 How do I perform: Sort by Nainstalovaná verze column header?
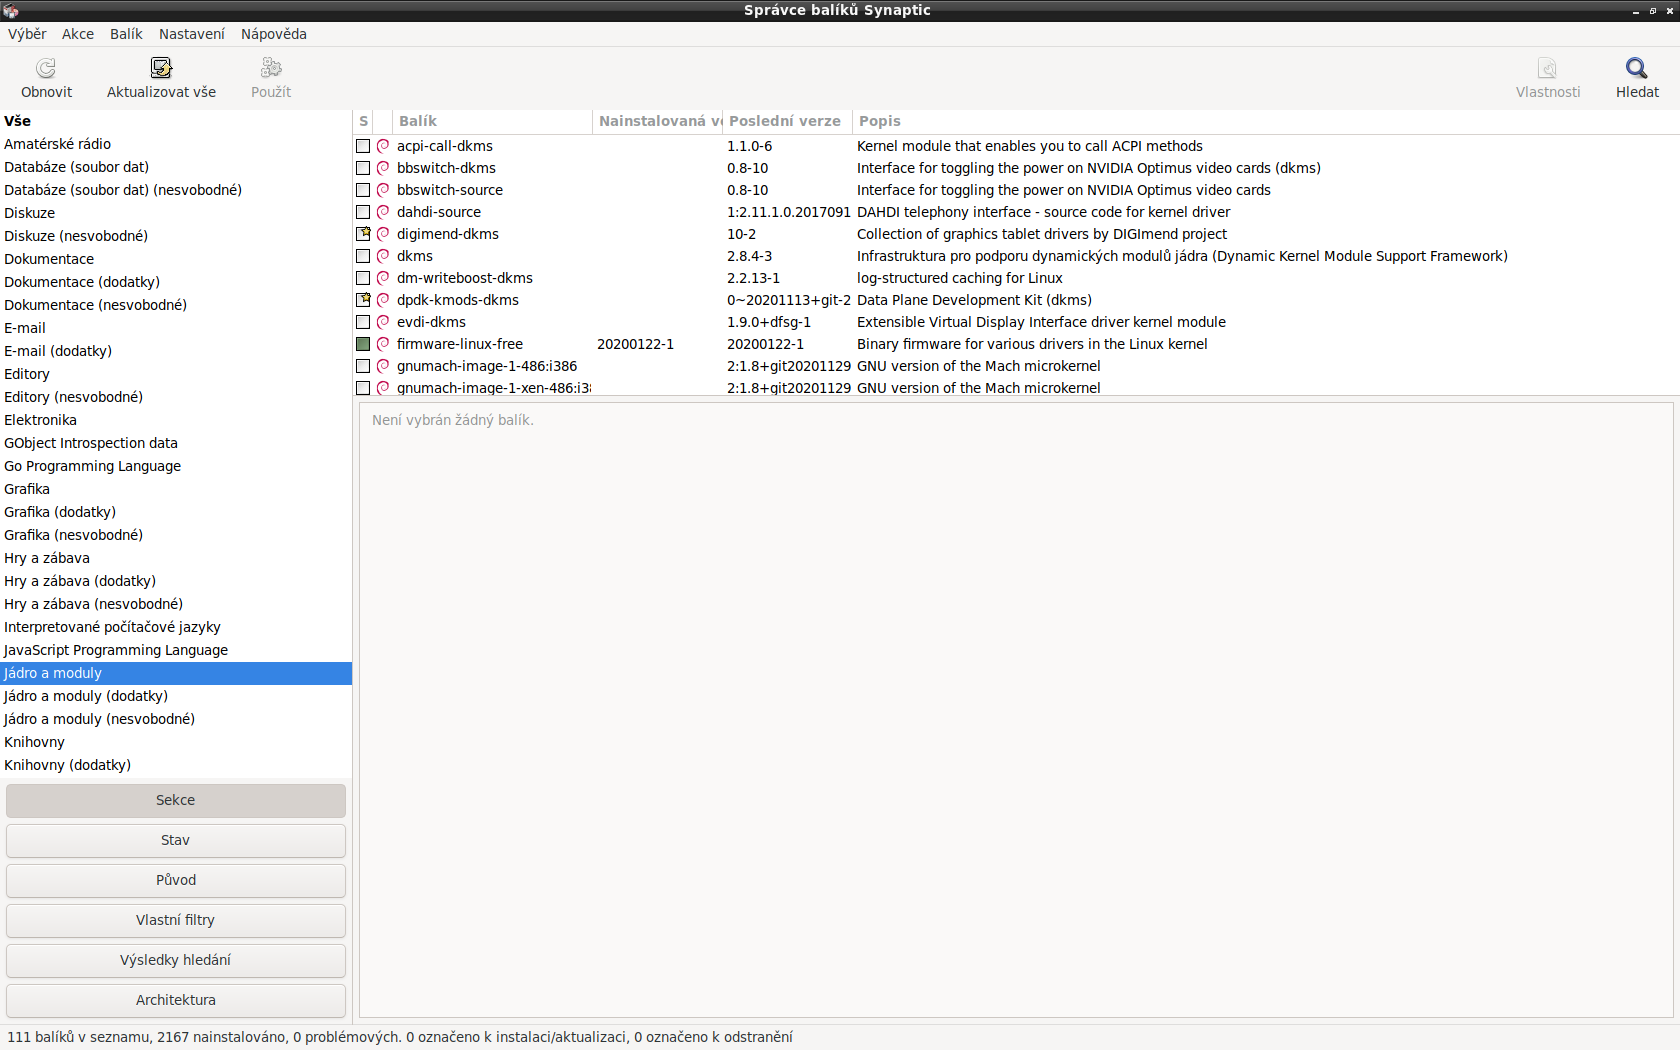[x=657, y=121]
